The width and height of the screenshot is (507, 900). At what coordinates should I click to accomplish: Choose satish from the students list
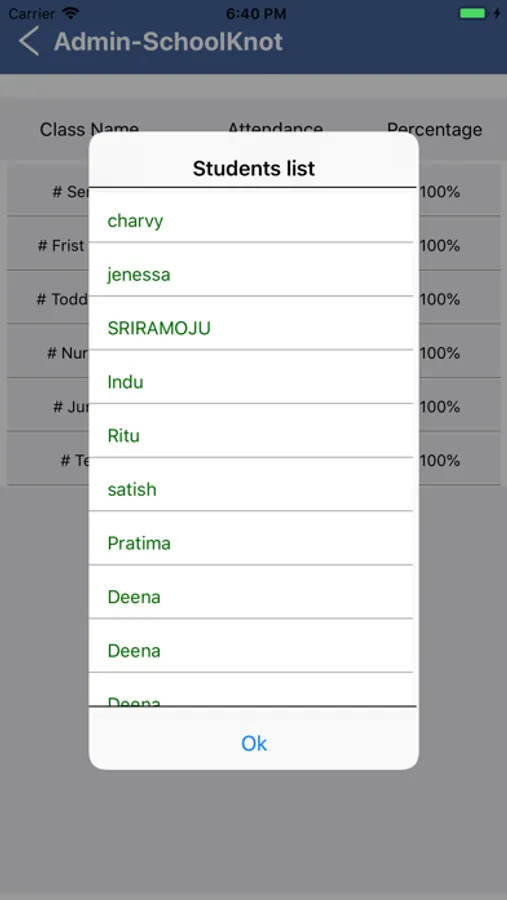pos(251,490)
